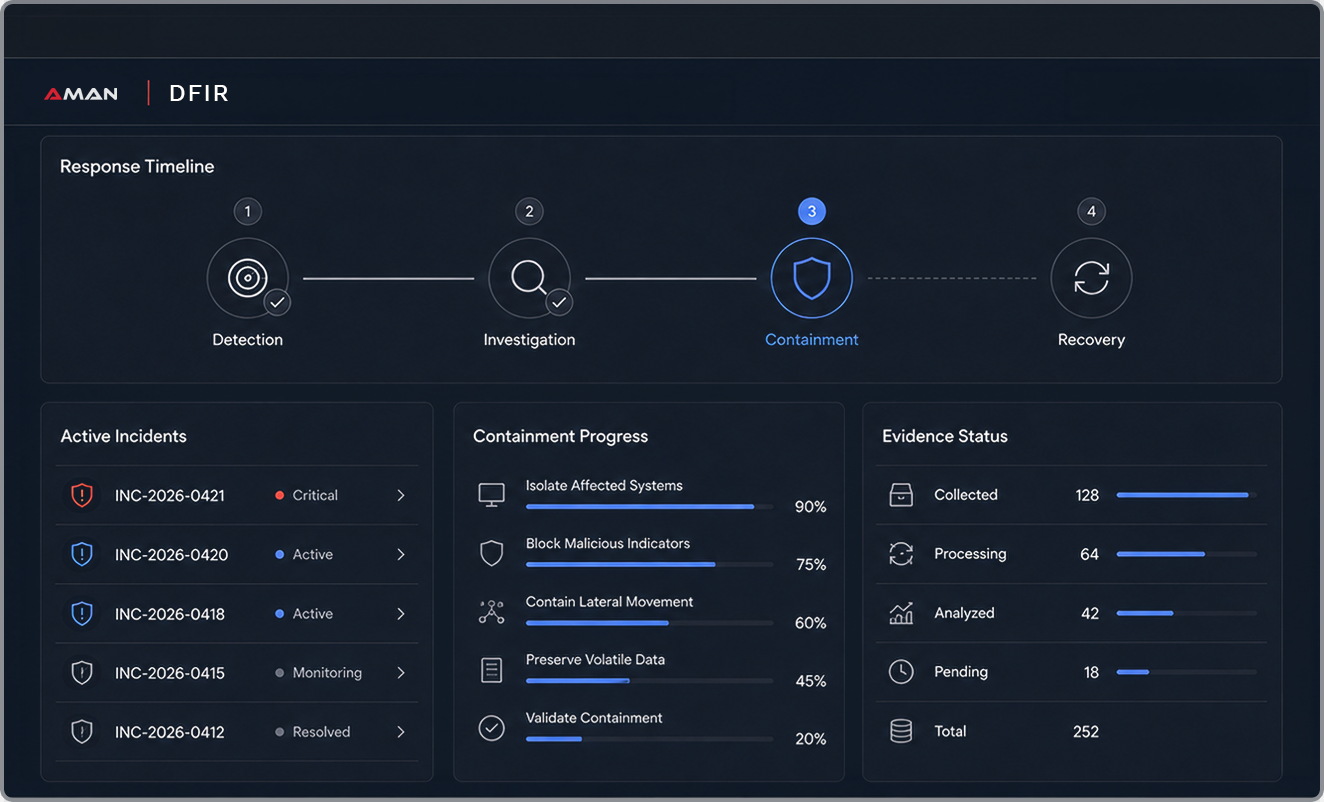The image size is (1324, 802).
Task: Click the Detection stage label
Action: pyautogui.click(x=247, y=340)
